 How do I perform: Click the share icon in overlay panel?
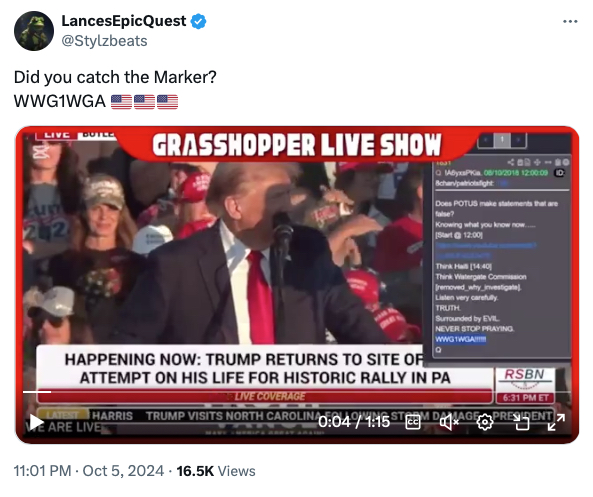pos(511,162)
